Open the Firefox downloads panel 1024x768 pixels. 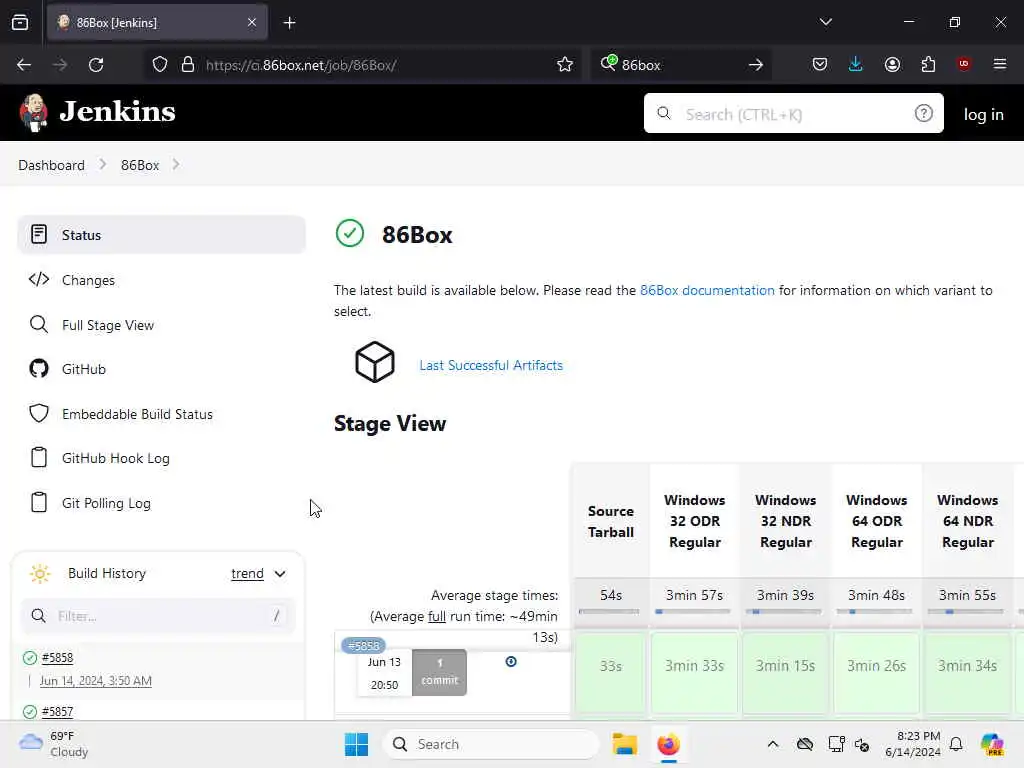[x=856, y=64]
